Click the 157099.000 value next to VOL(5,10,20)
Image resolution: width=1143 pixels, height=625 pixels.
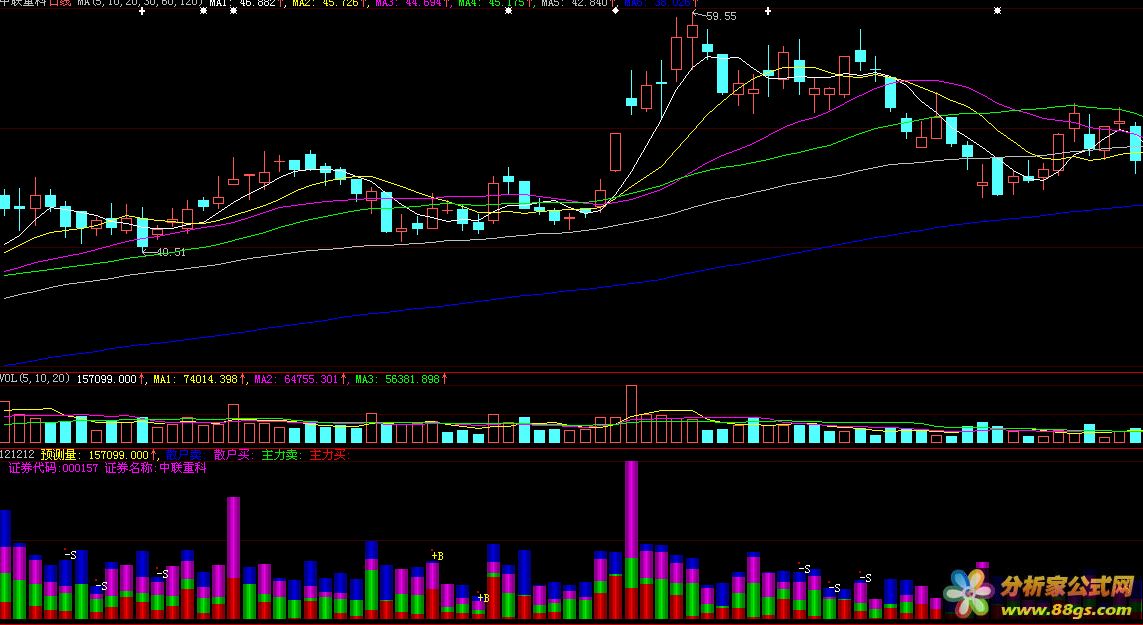coord(107,379)
